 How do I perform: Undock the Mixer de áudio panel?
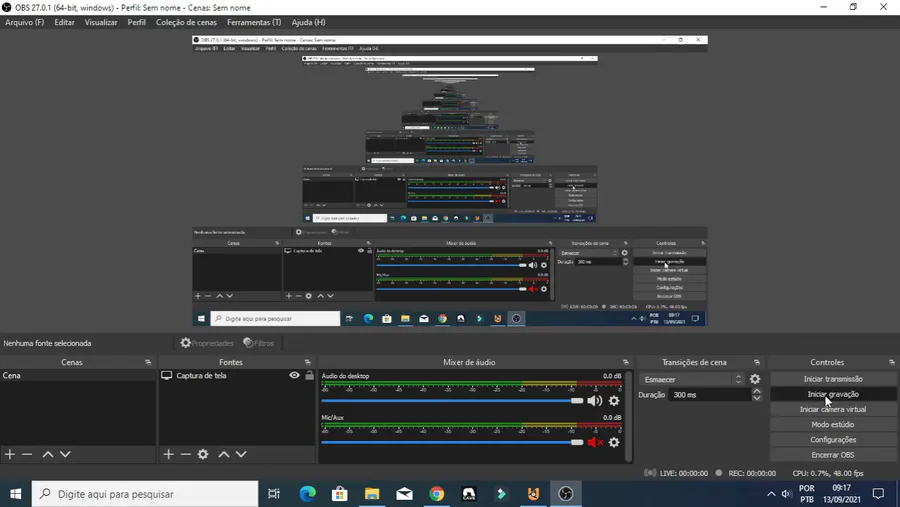tap(626, 362)
